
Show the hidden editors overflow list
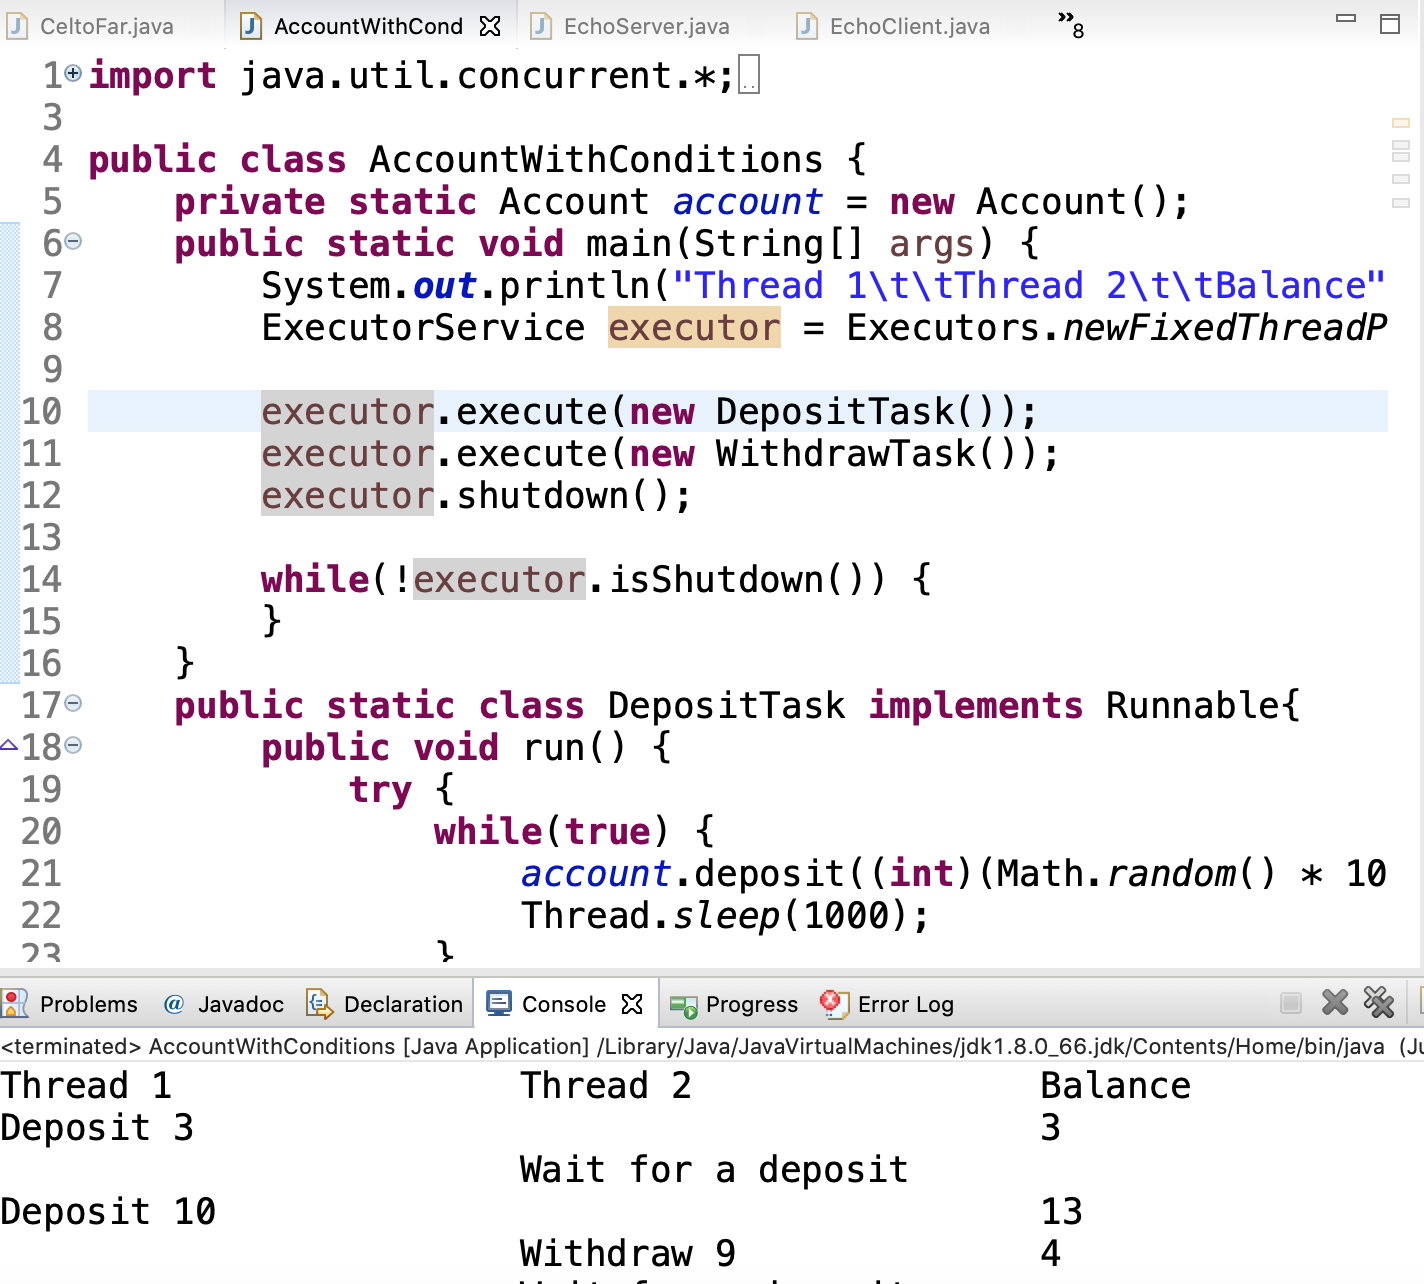click(1071, 25)
